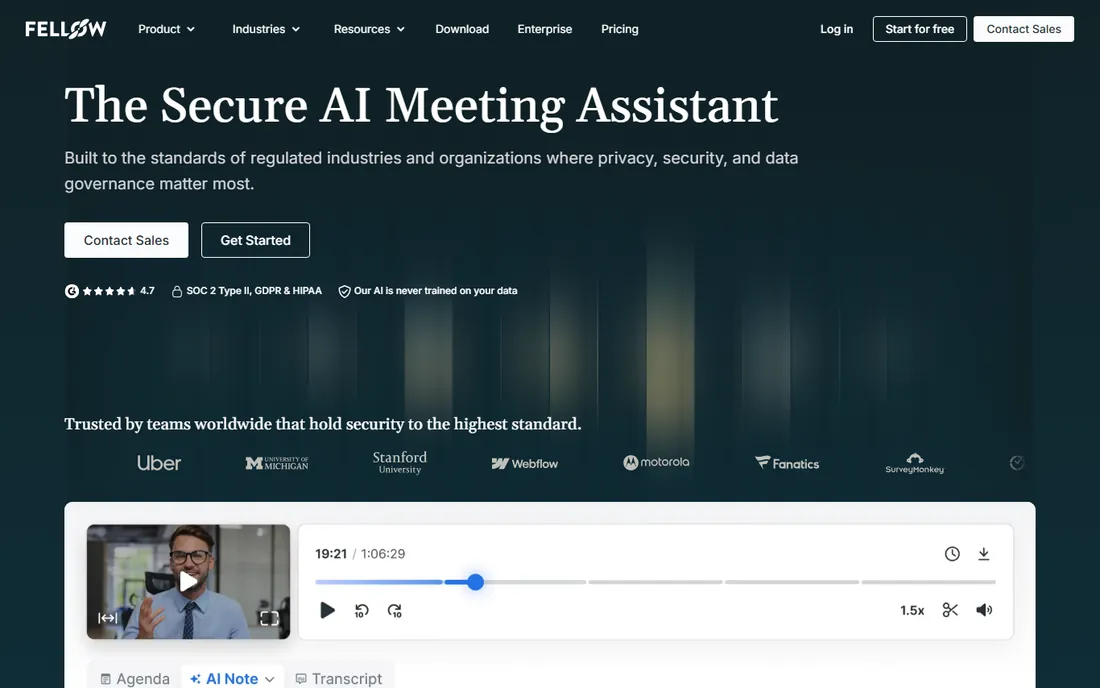The width and height of the screenshot is (1100, 688).
Task: Click Contact Sales in the header
Action: pos(1024,29)
